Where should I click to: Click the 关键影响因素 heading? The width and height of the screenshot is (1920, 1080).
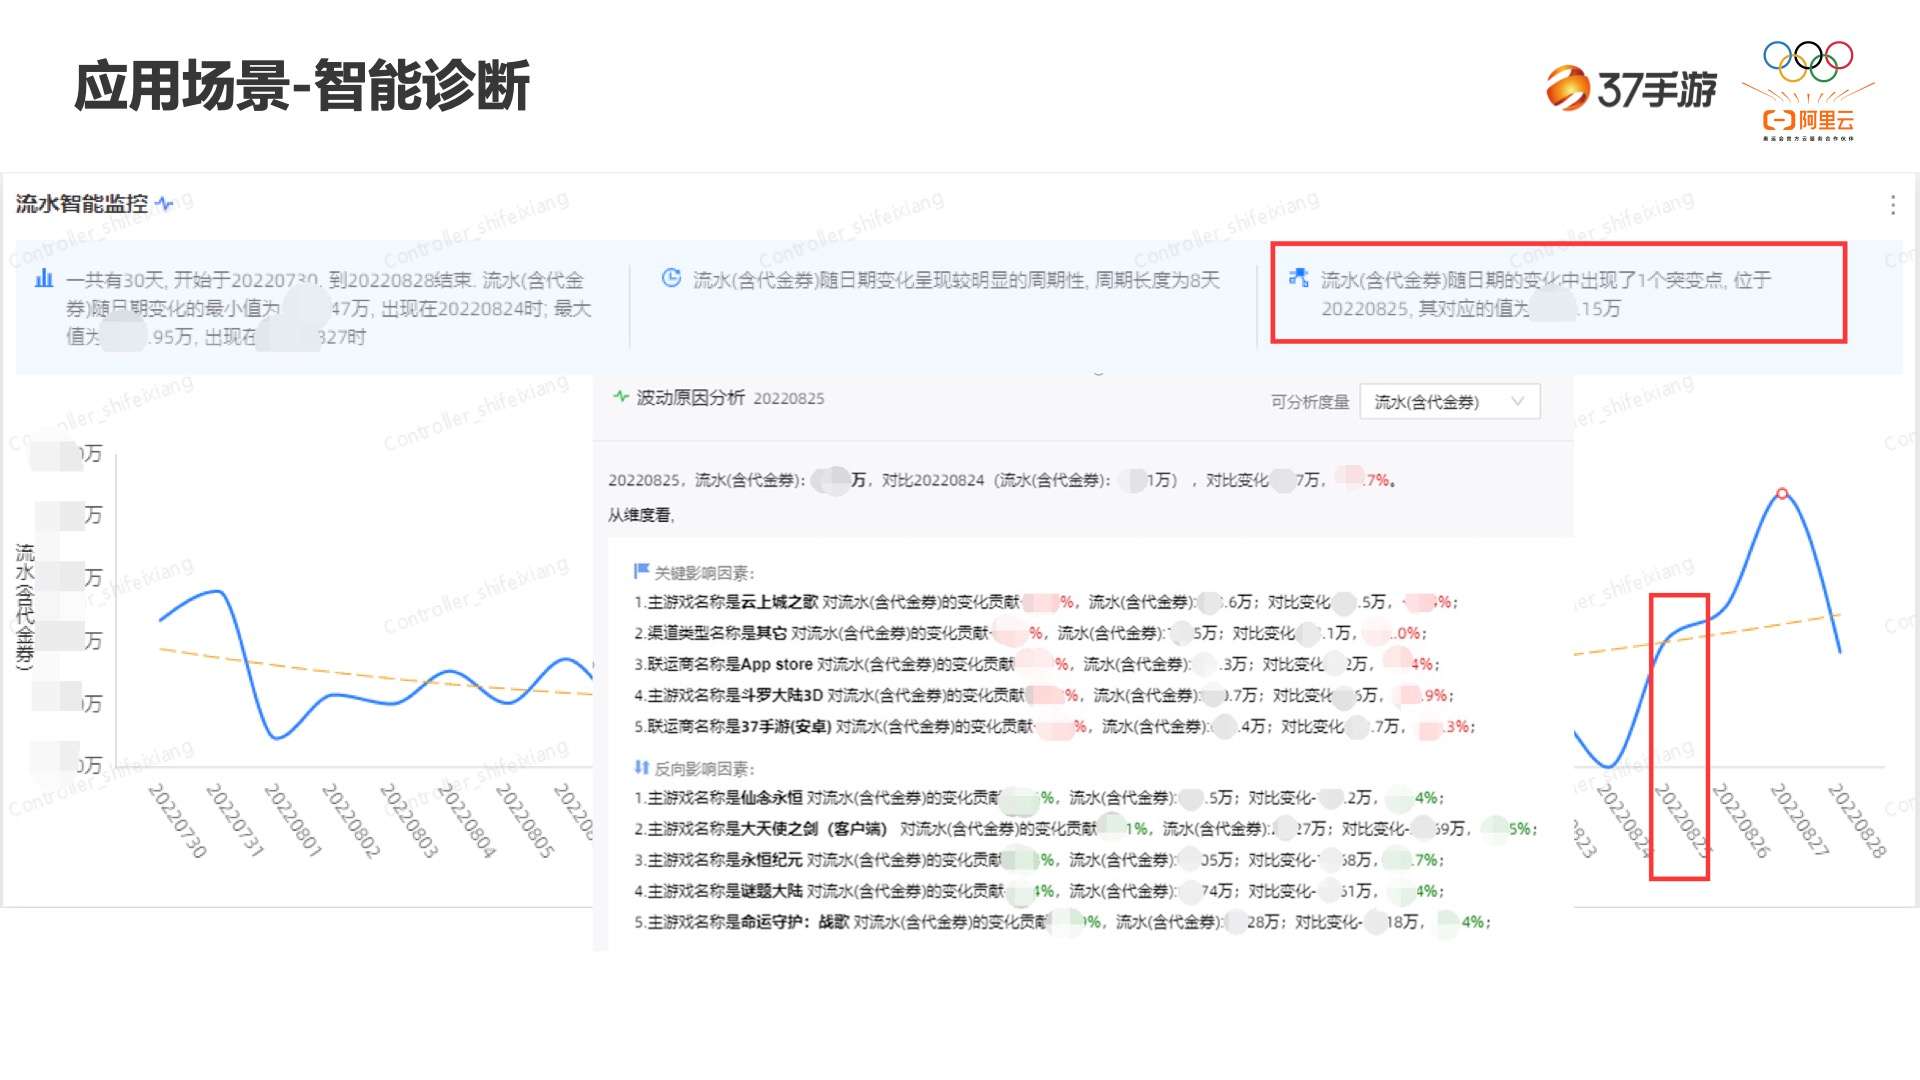(x=704, y=573)
